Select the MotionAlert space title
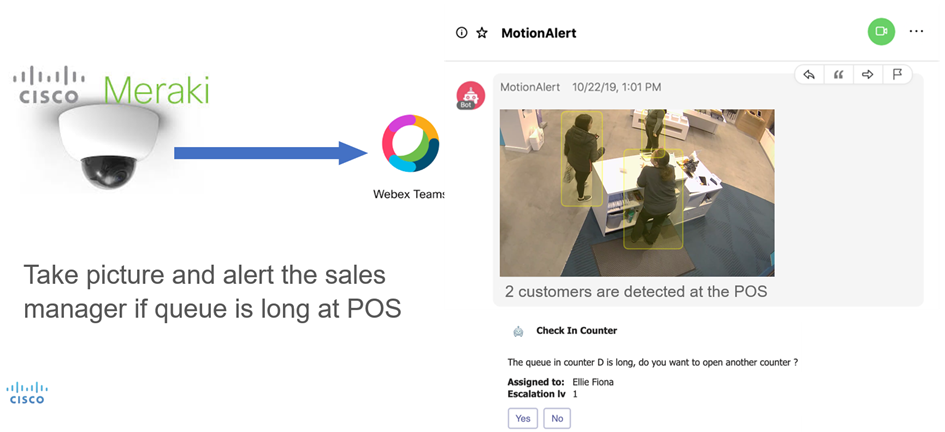This screenshot has height=432, width=945. point(538,33)
